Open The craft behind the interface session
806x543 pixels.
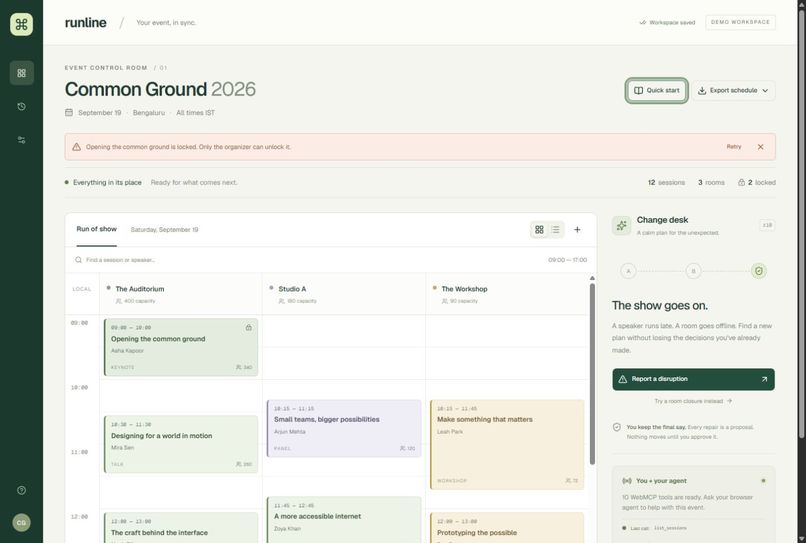pos(181,528)
